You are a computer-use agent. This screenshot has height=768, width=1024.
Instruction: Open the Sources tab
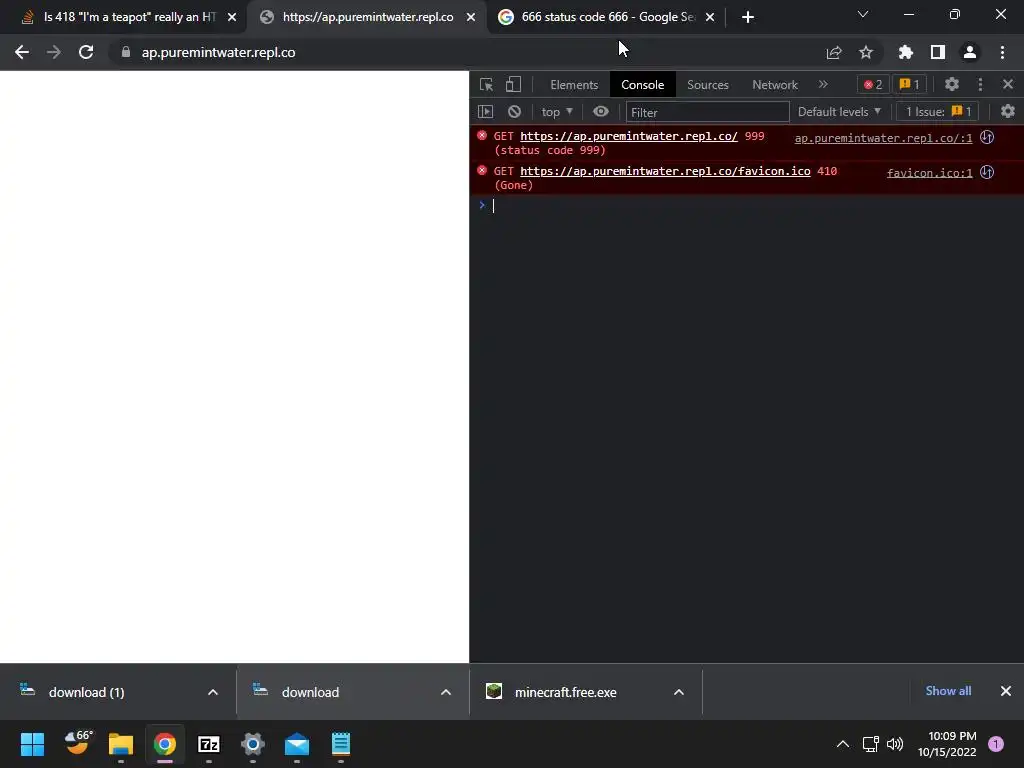click(707, 85)
